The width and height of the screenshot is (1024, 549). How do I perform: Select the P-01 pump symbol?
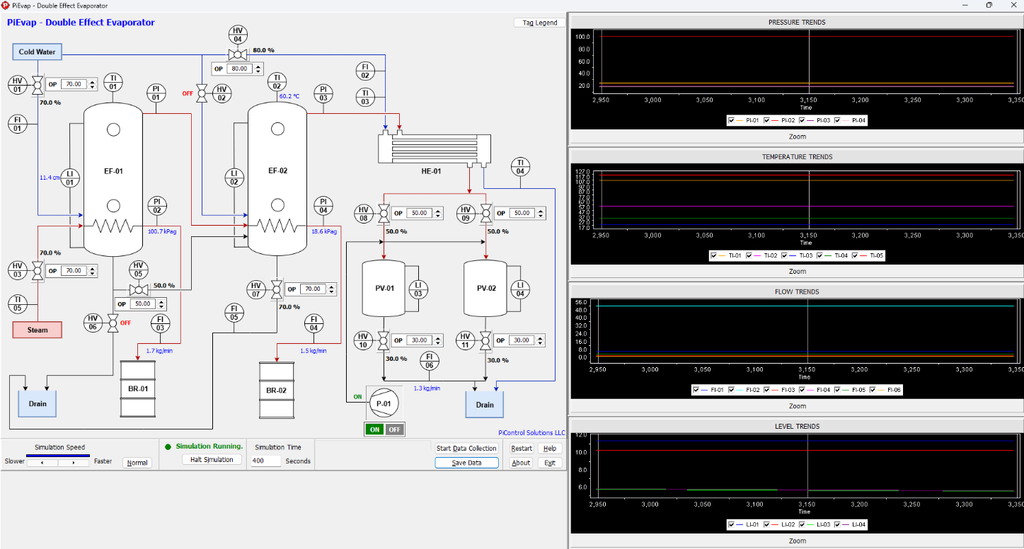[383, 403]
